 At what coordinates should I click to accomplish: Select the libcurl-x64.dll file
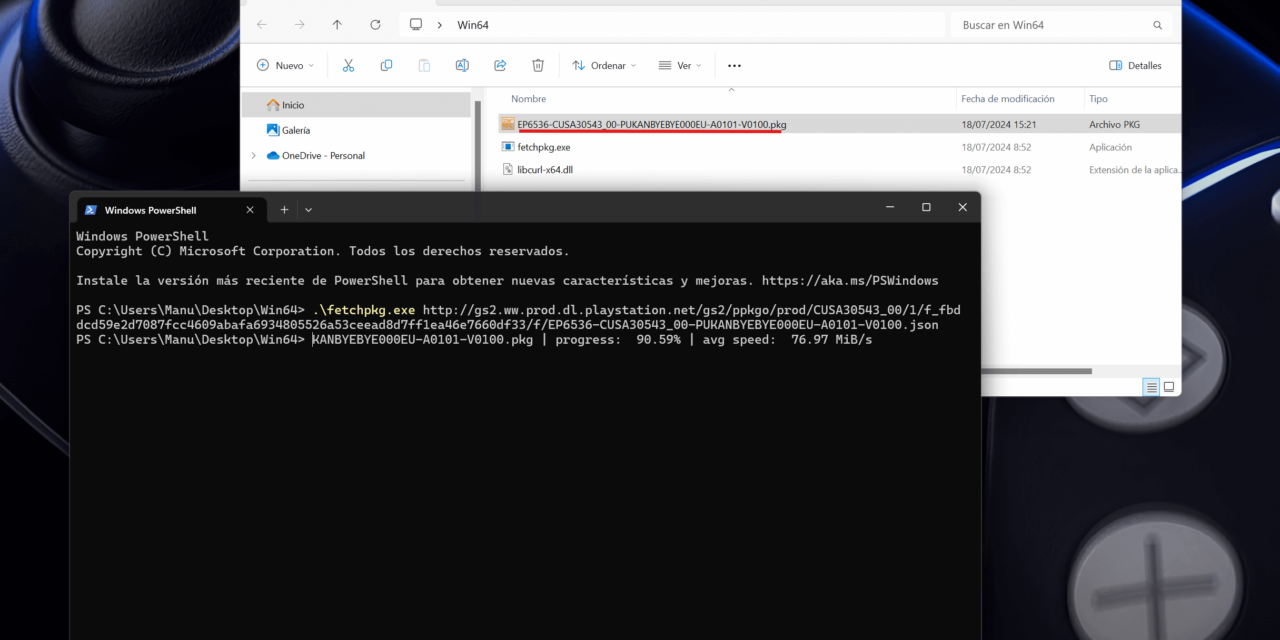(x=840, y=170)
